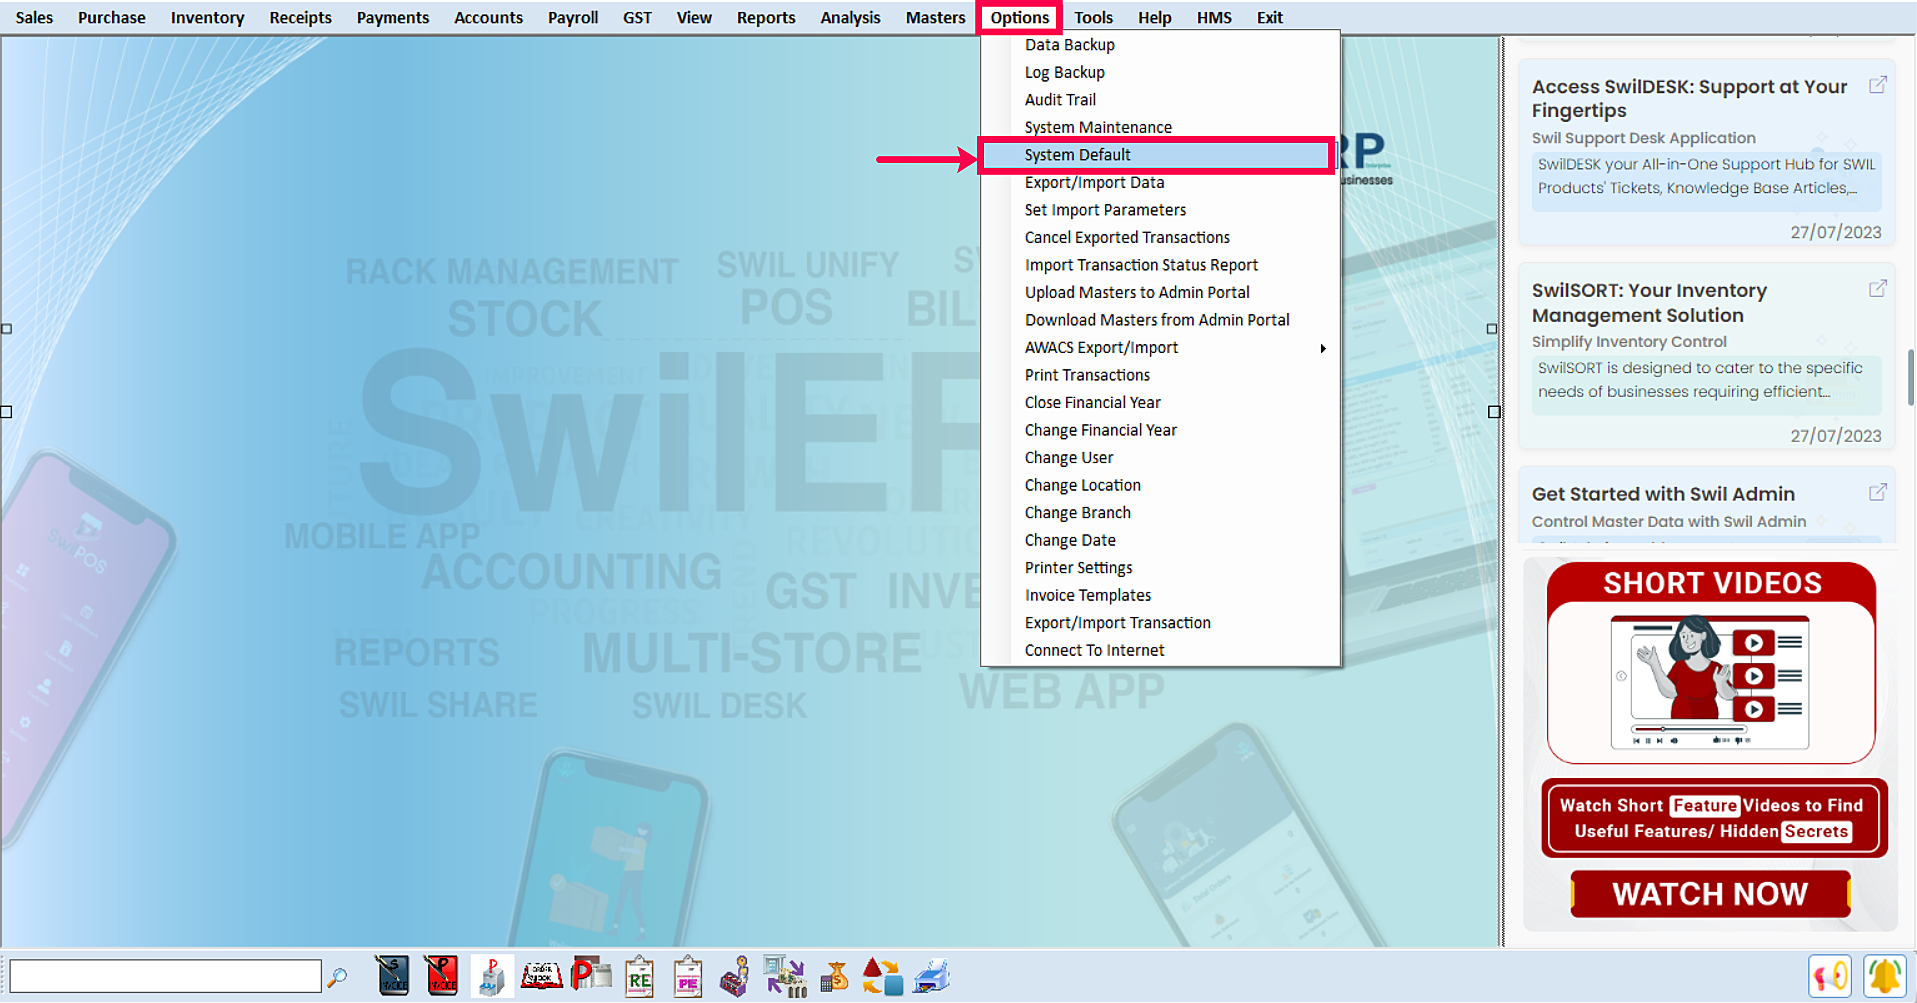Viewport: 1917px width, 1003px height.
Task: Click the notification bell icon
Action: [1885, 976]
